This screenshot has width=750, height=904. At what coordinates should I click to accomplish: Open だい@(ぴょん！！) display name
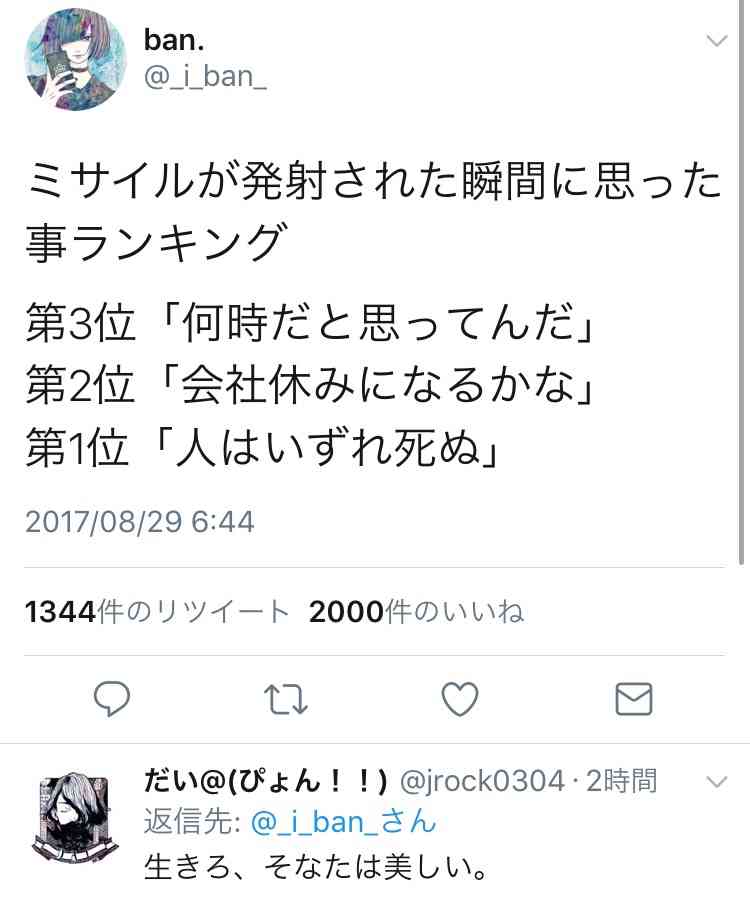pos(266,782)
